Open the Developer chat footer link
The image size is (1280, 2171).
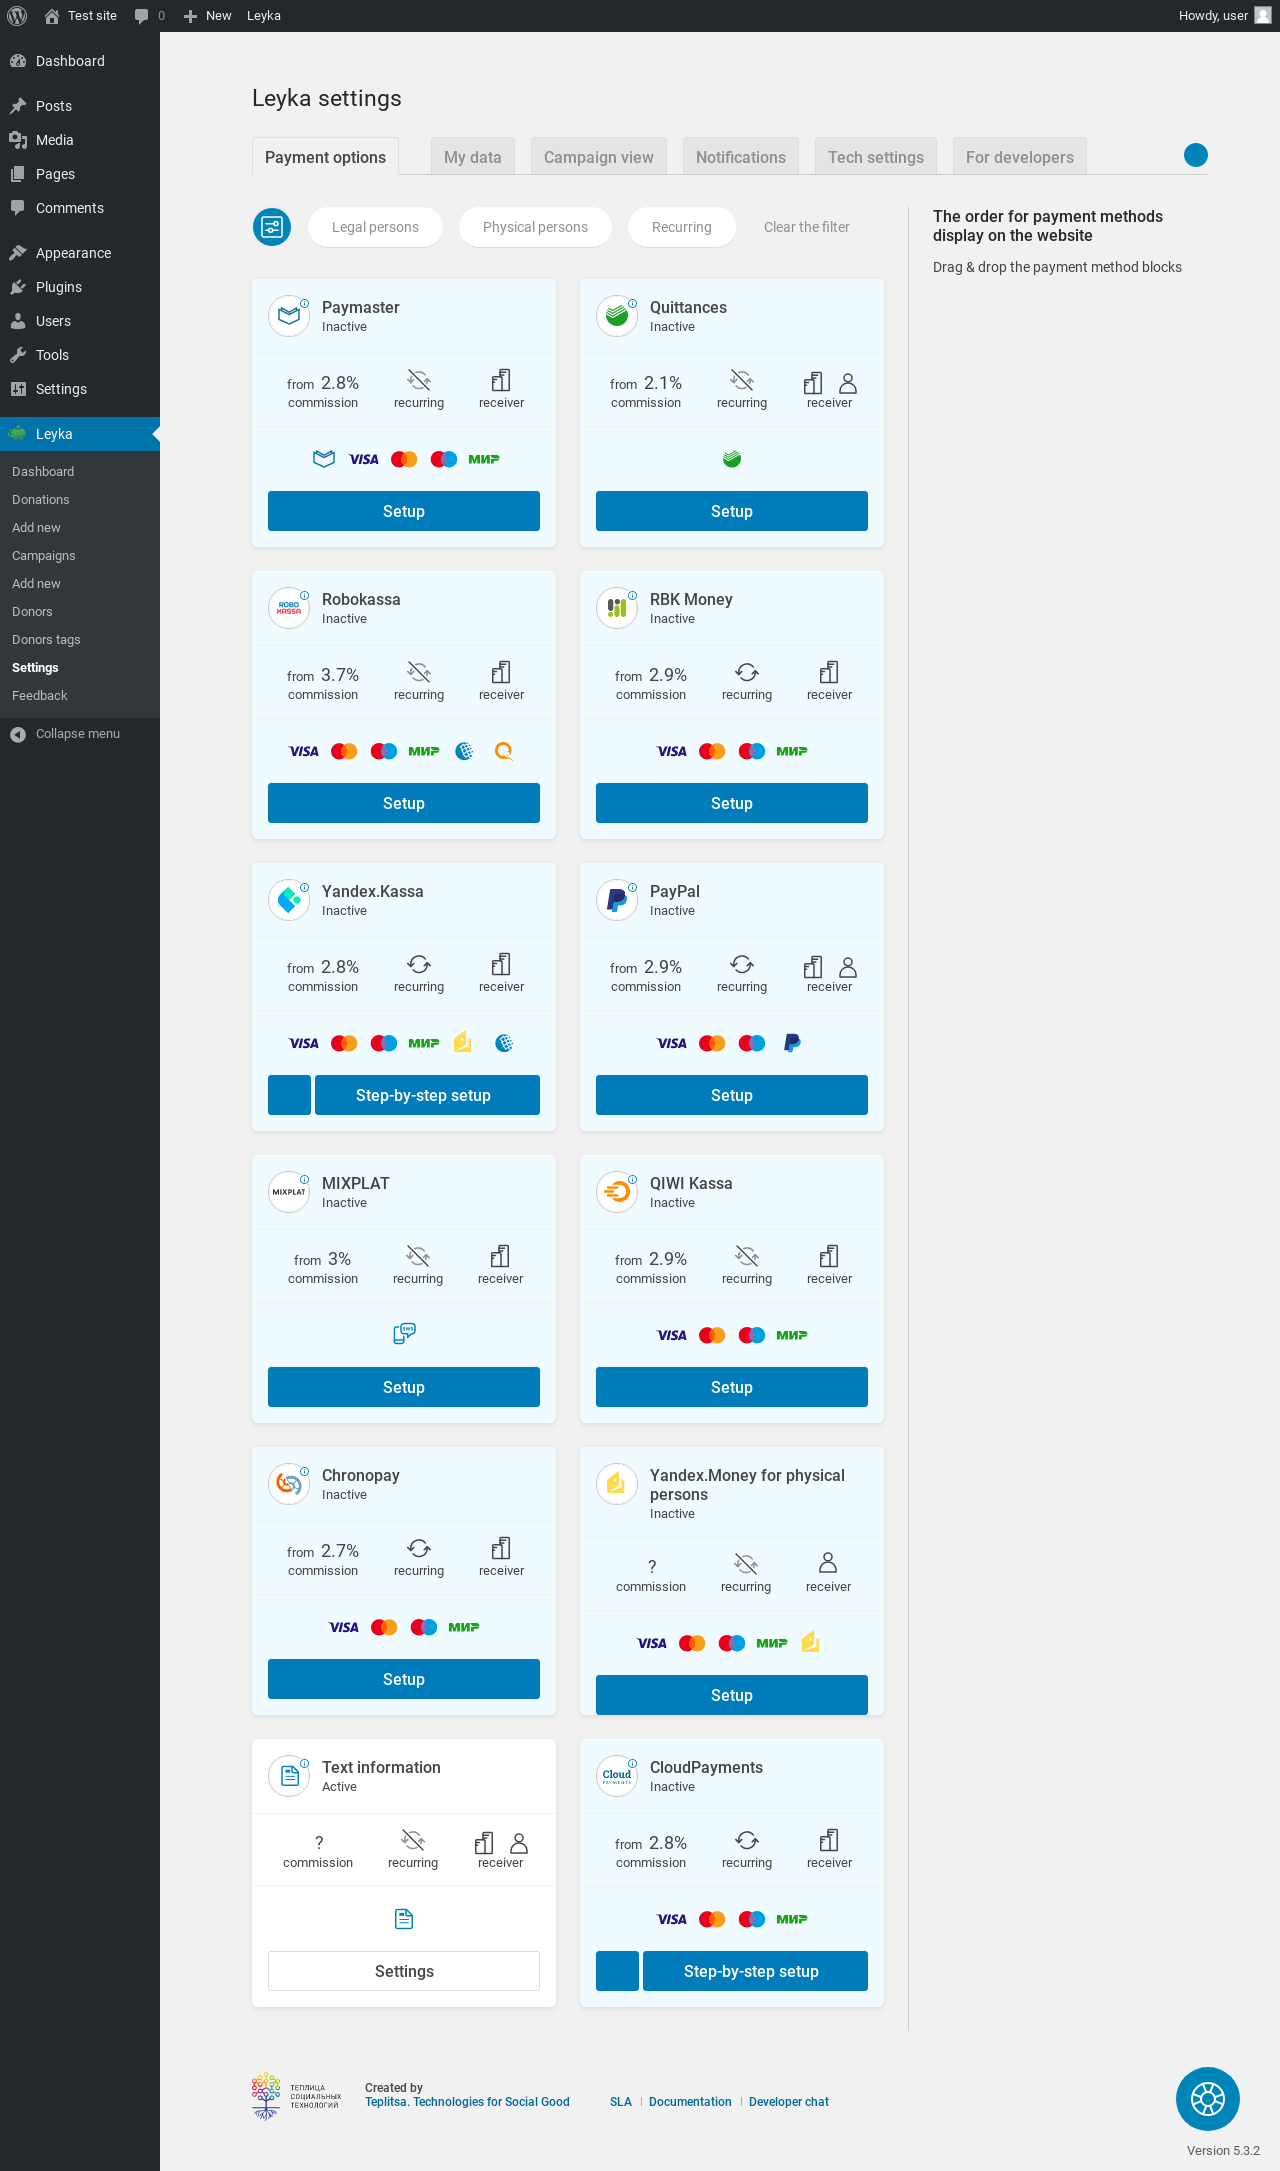(789, 2102)
